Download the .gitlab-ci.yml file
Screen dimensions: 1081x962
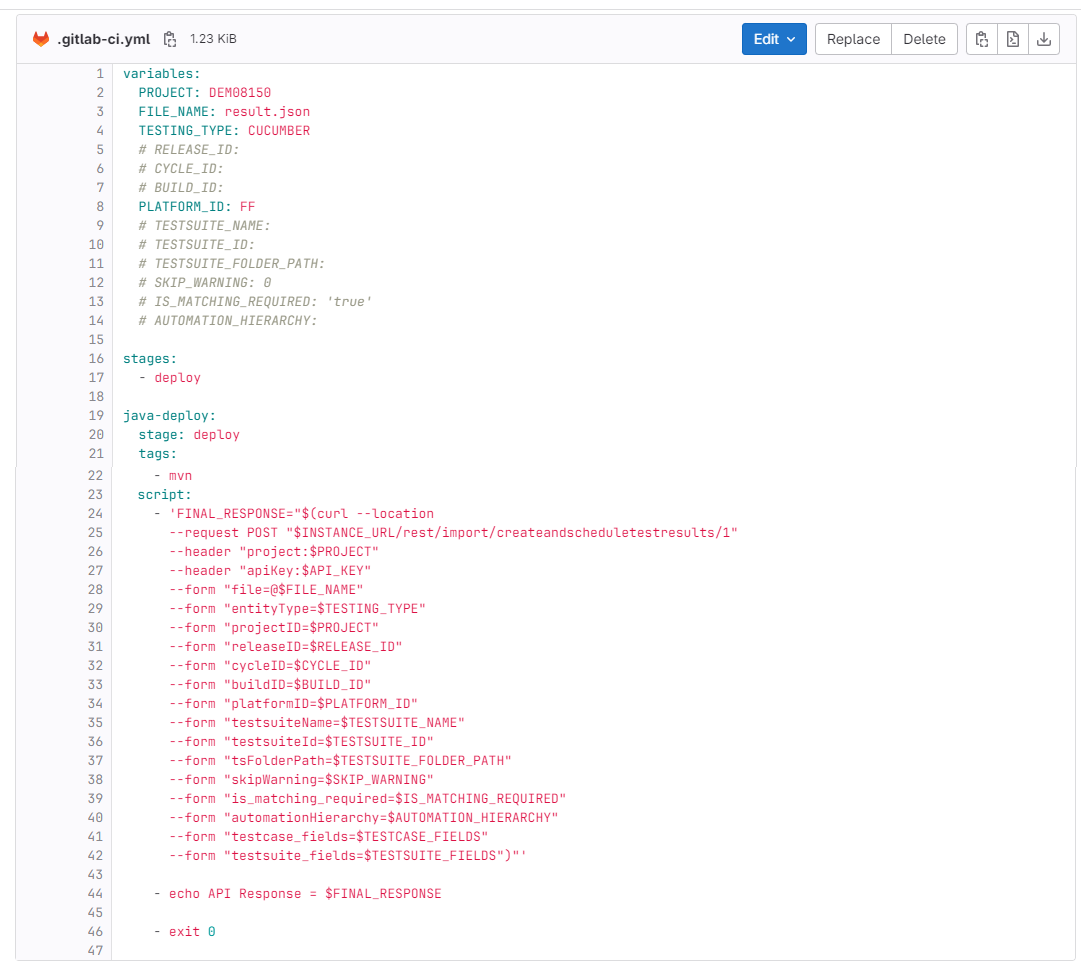[x=1043, y=38]
